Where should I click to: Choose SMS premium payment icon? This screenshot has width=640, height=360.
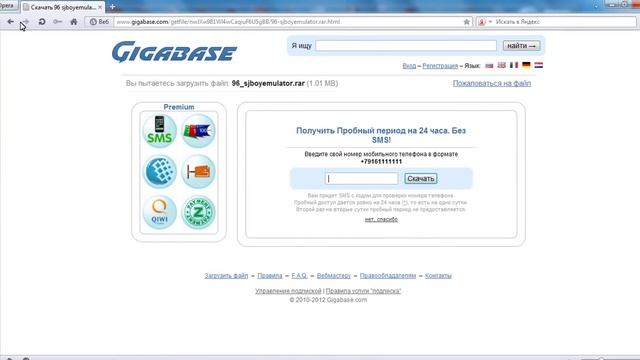(160, 131)
